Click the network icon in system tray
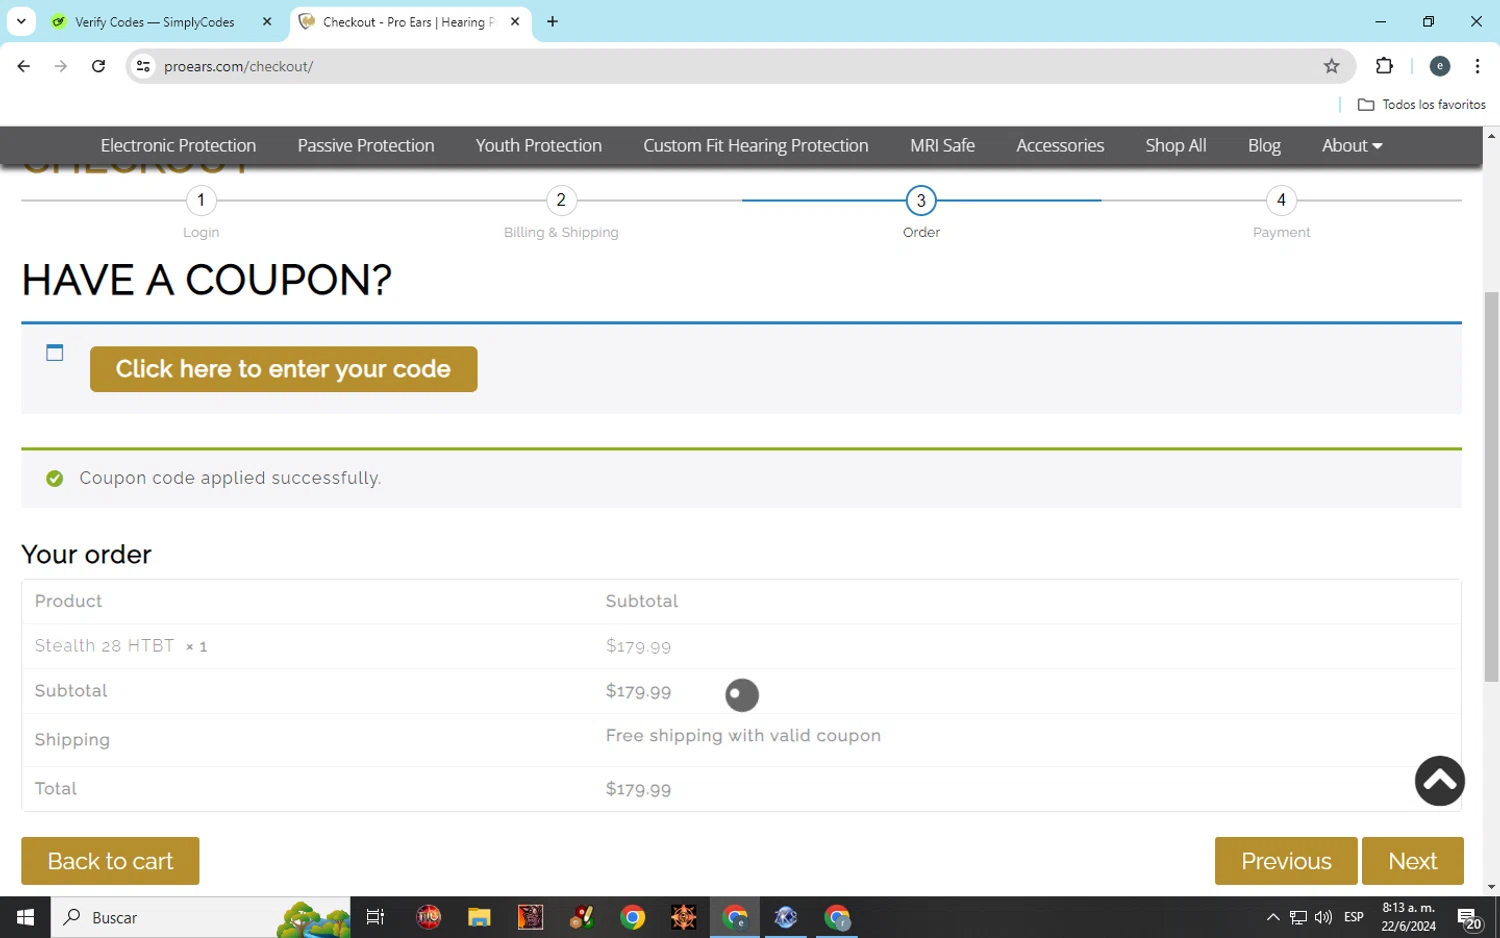Screen dimensions: 1500x938 point(1298,917)
